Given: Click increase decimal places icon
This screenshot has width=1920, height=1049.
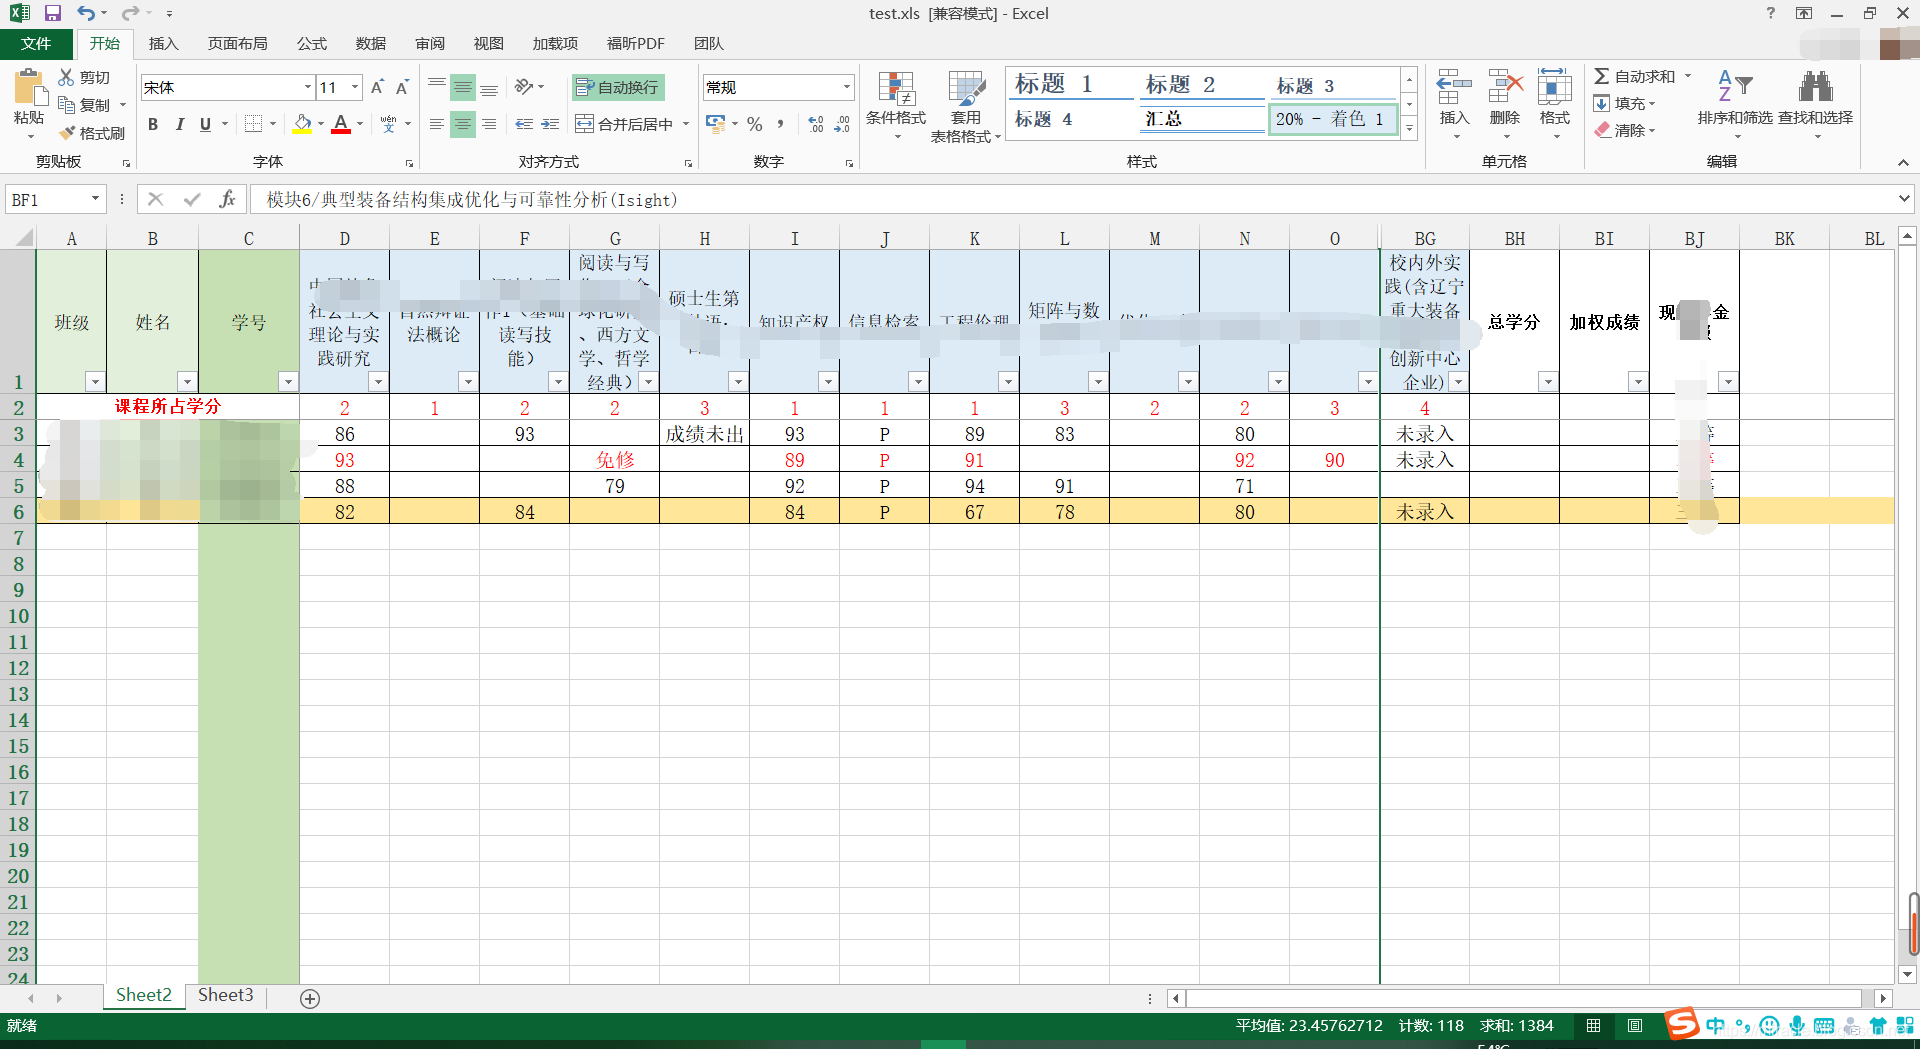Looking at the screenshot, I should [x=816, y=124].
